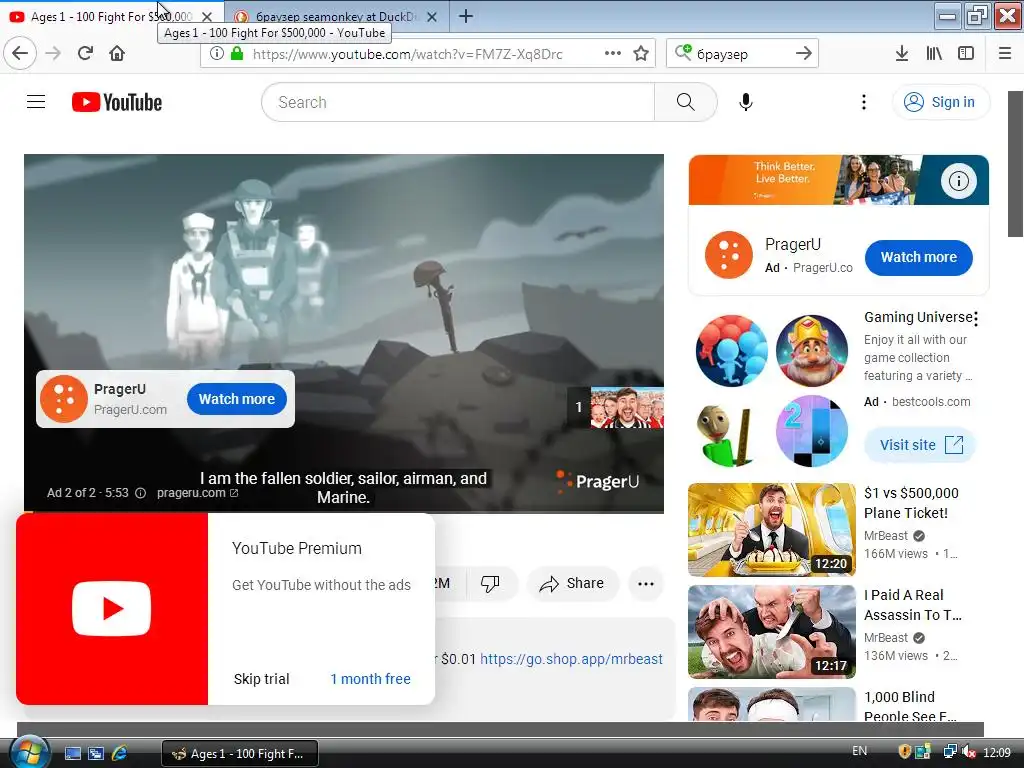
Task: Launch Internet Explorer from the quick launch
Action: [x=120, y=754]
